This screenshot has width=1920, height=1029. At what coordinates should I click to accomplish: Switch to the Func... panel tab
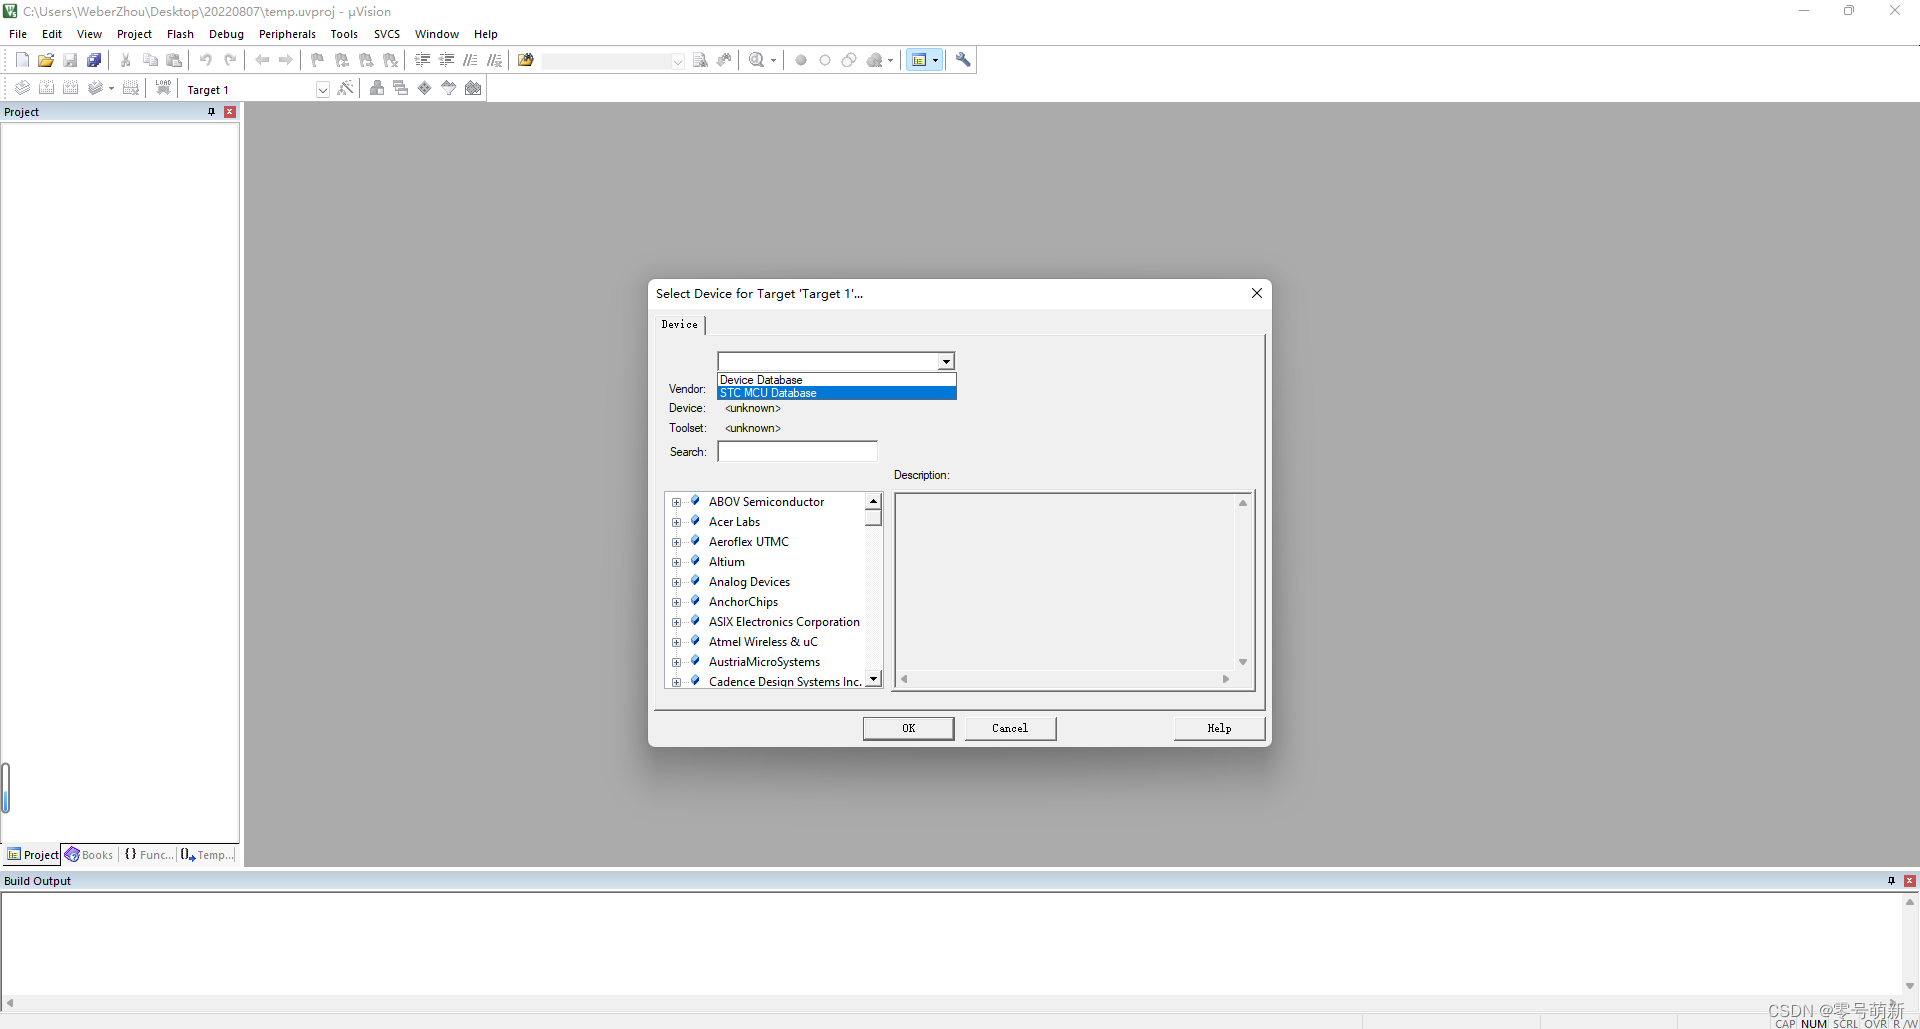click(x=148, y=855)
